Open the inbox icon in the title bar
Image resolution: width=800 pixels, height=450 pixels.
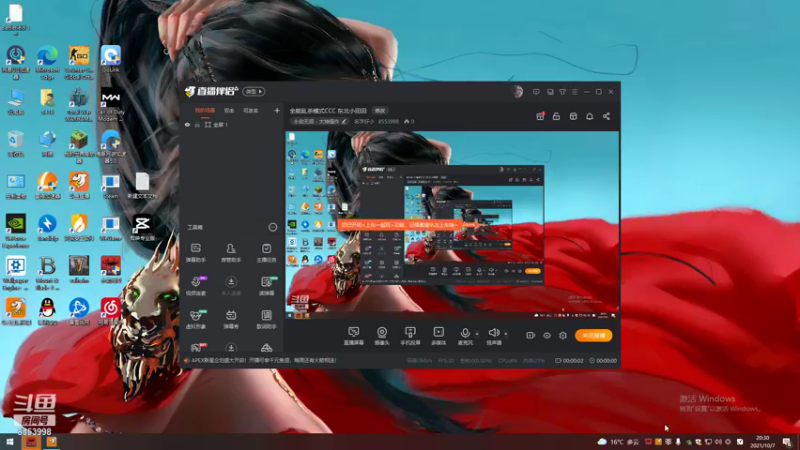pyautogui.click(x=550, y=92)
